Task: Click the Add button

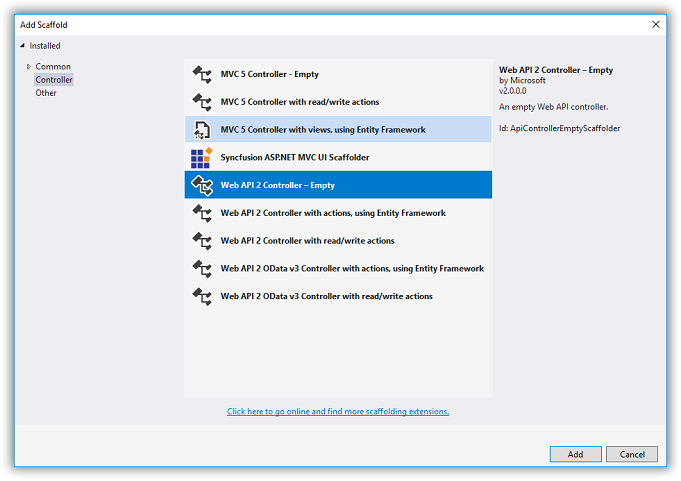Action: pos(575,454)
